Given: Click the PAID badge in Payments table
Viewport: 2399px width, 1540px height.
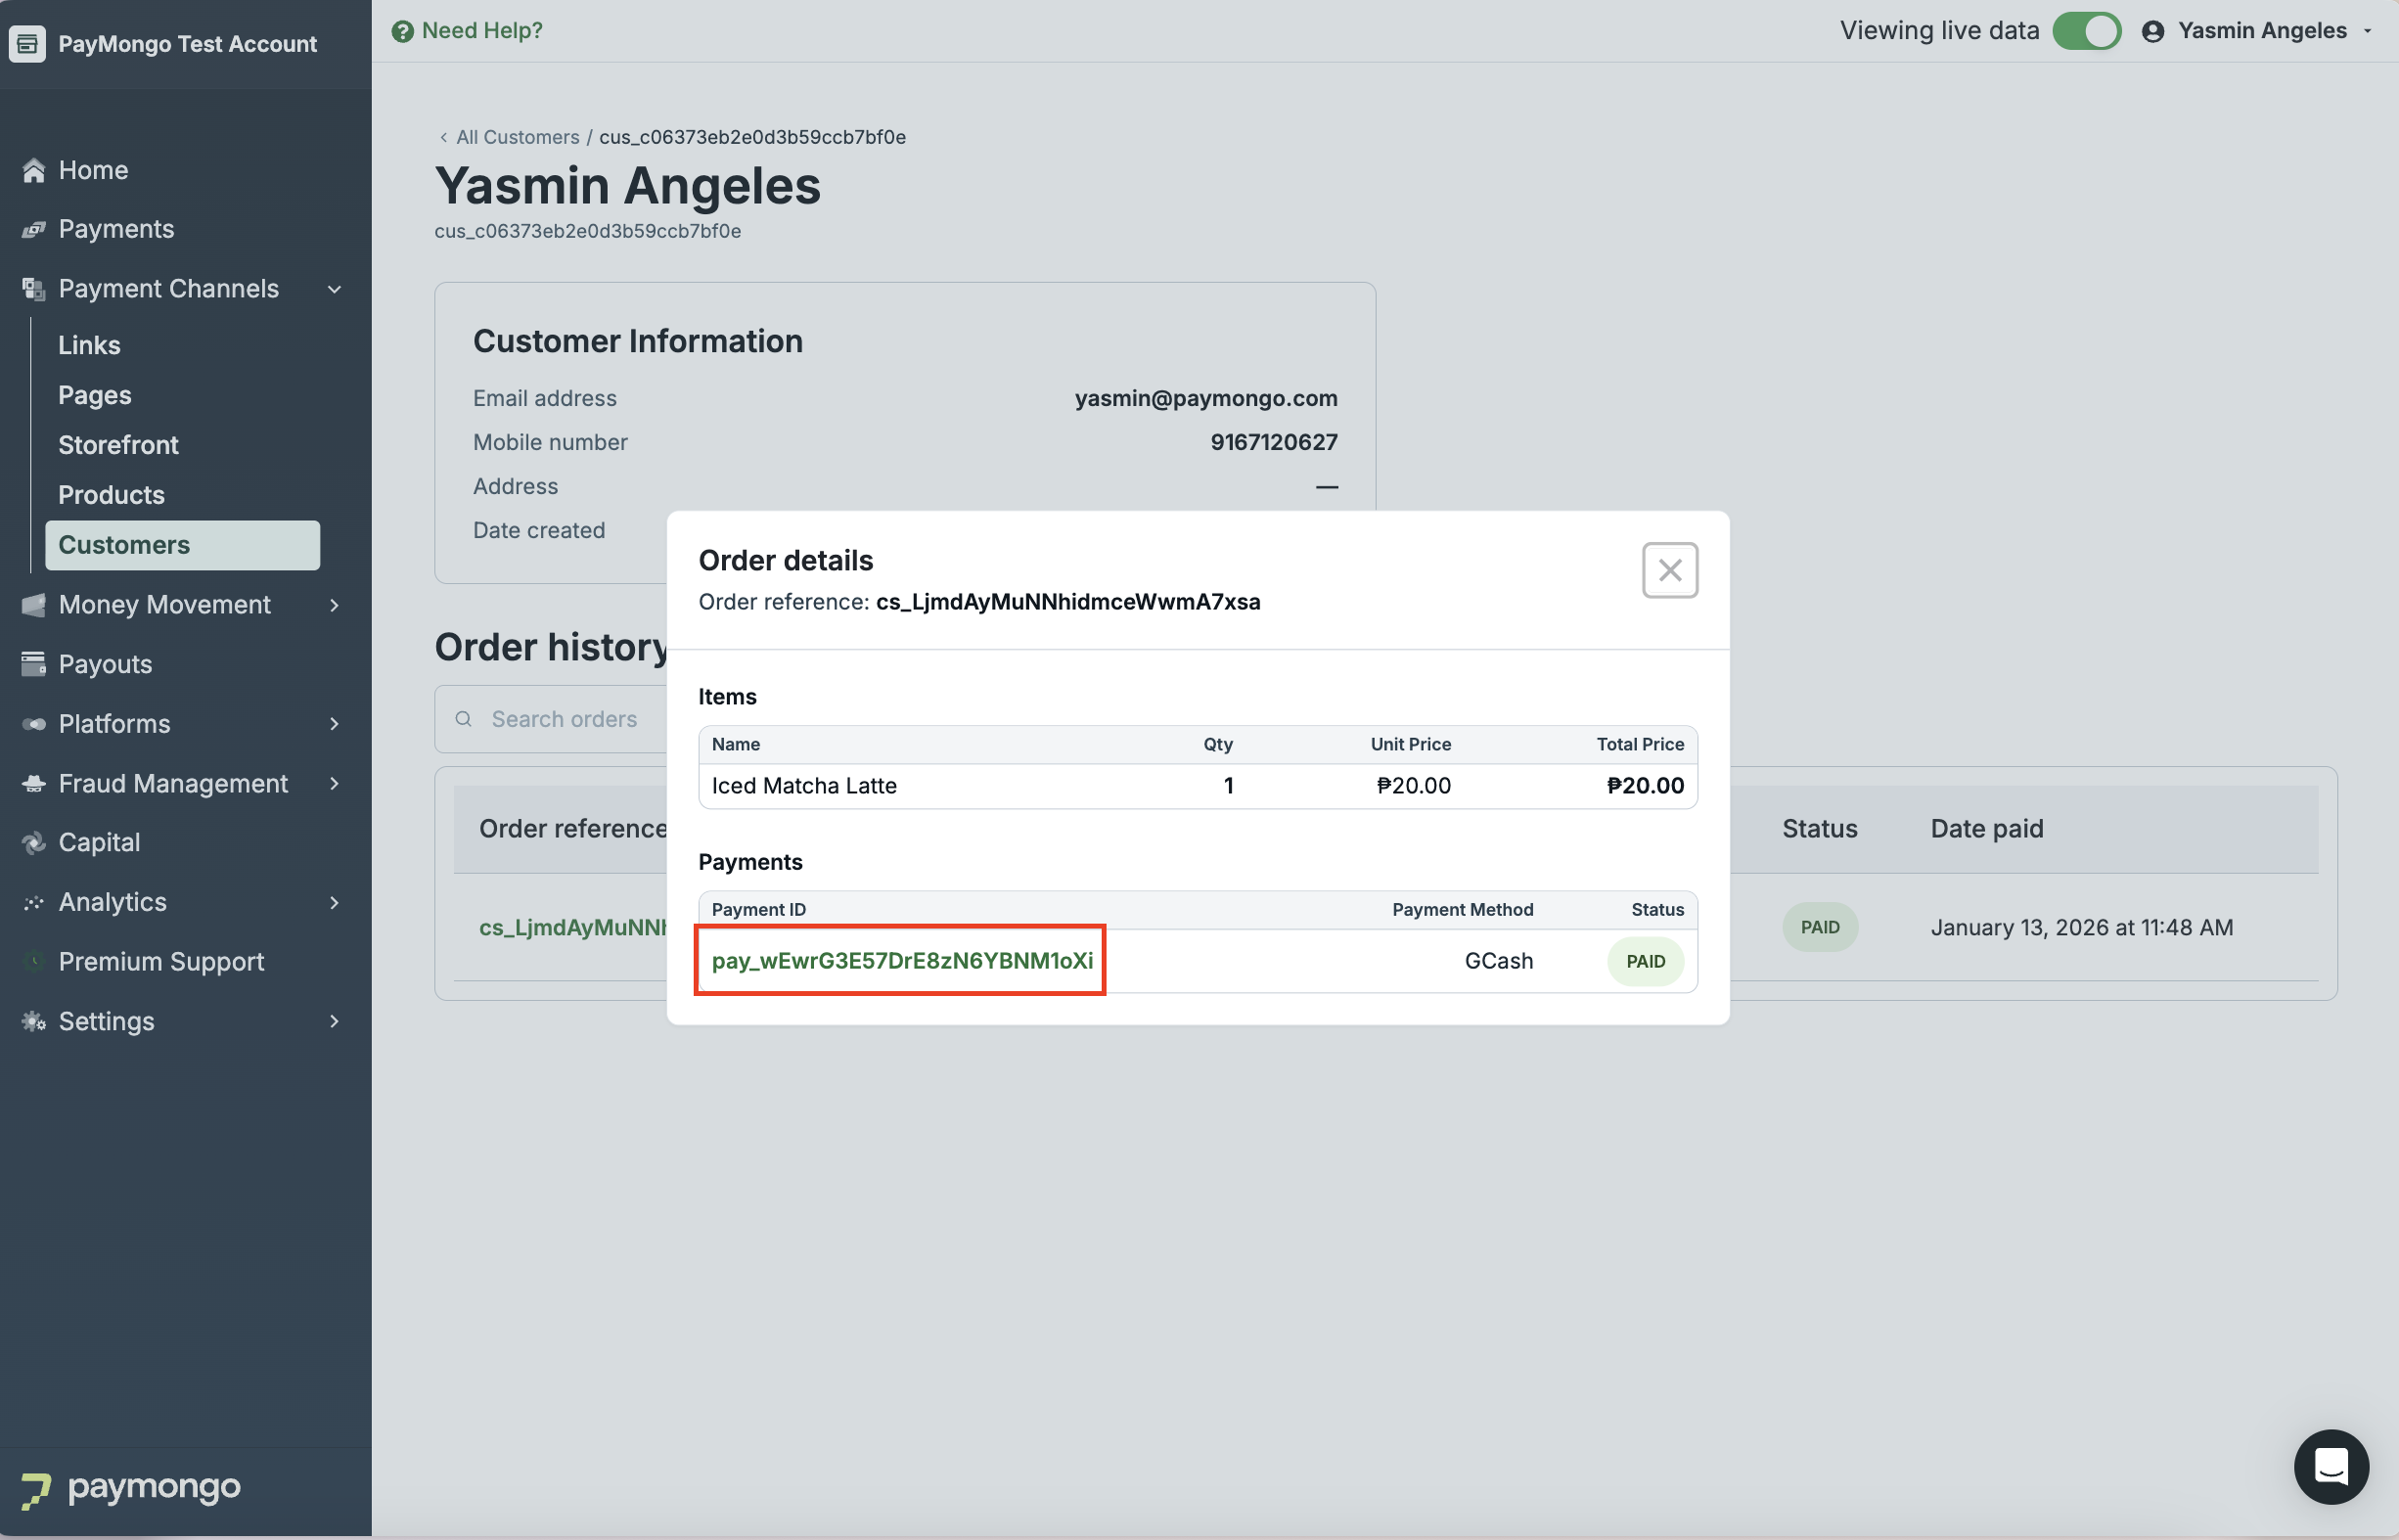Looking at the screenshot, I should click(1645, 962).
